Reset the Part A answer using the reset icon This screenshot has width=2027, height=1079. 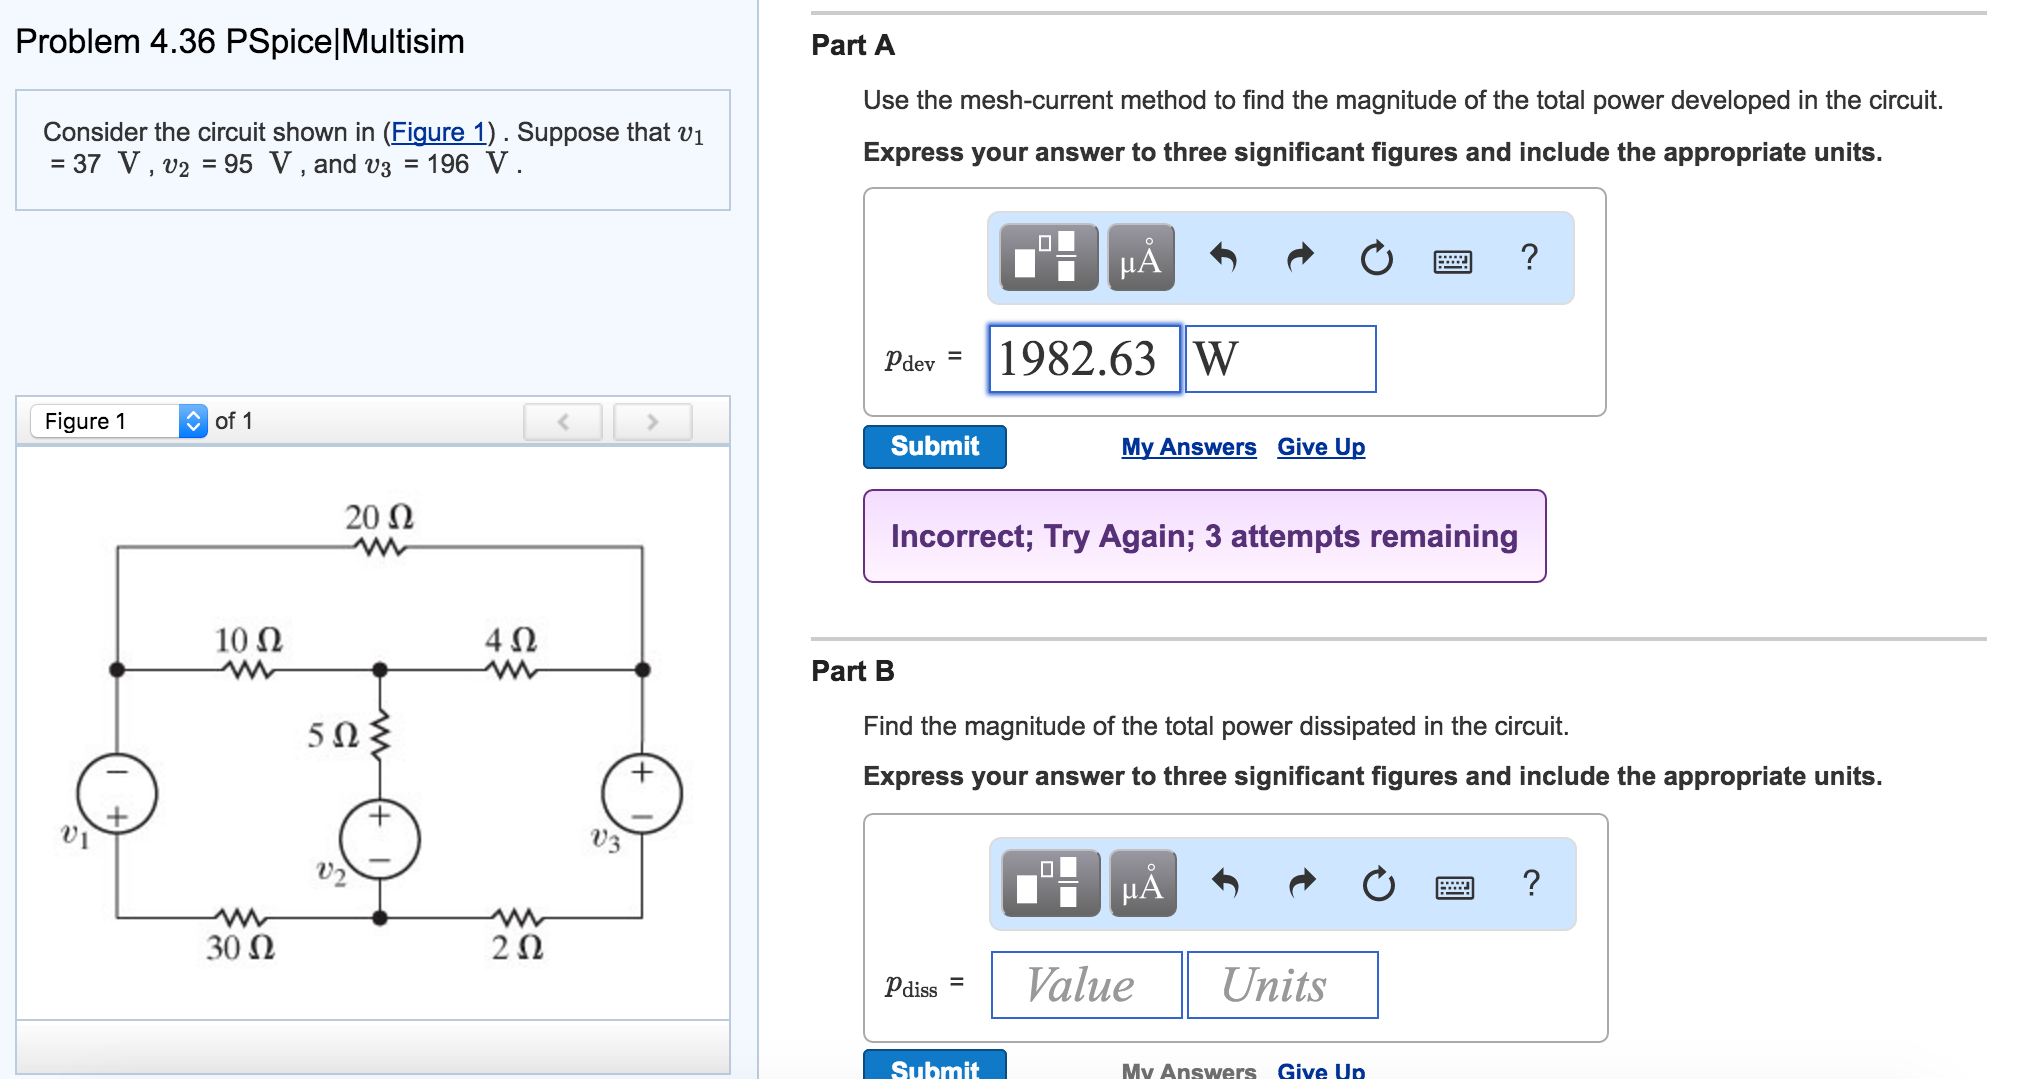1376,258
